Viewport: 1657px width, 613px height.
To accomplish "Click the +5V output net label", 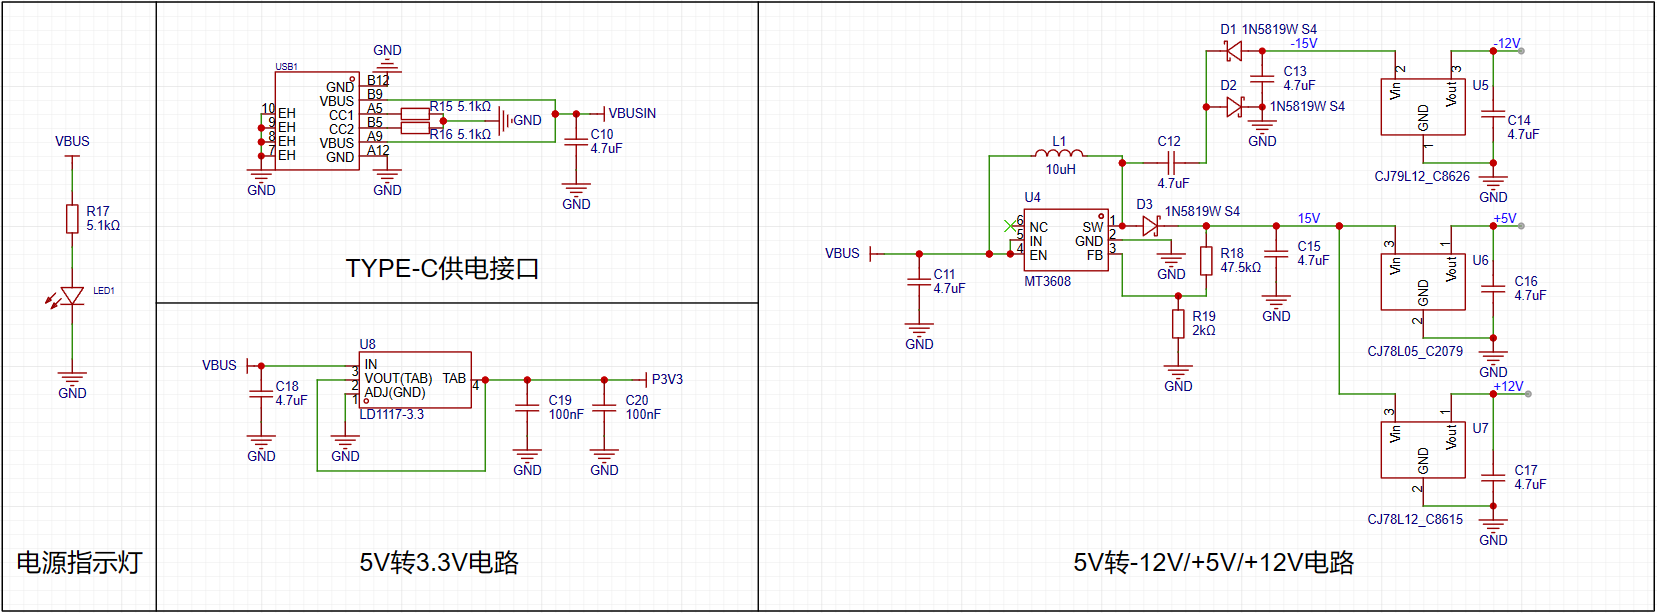I will point(1505,219).
